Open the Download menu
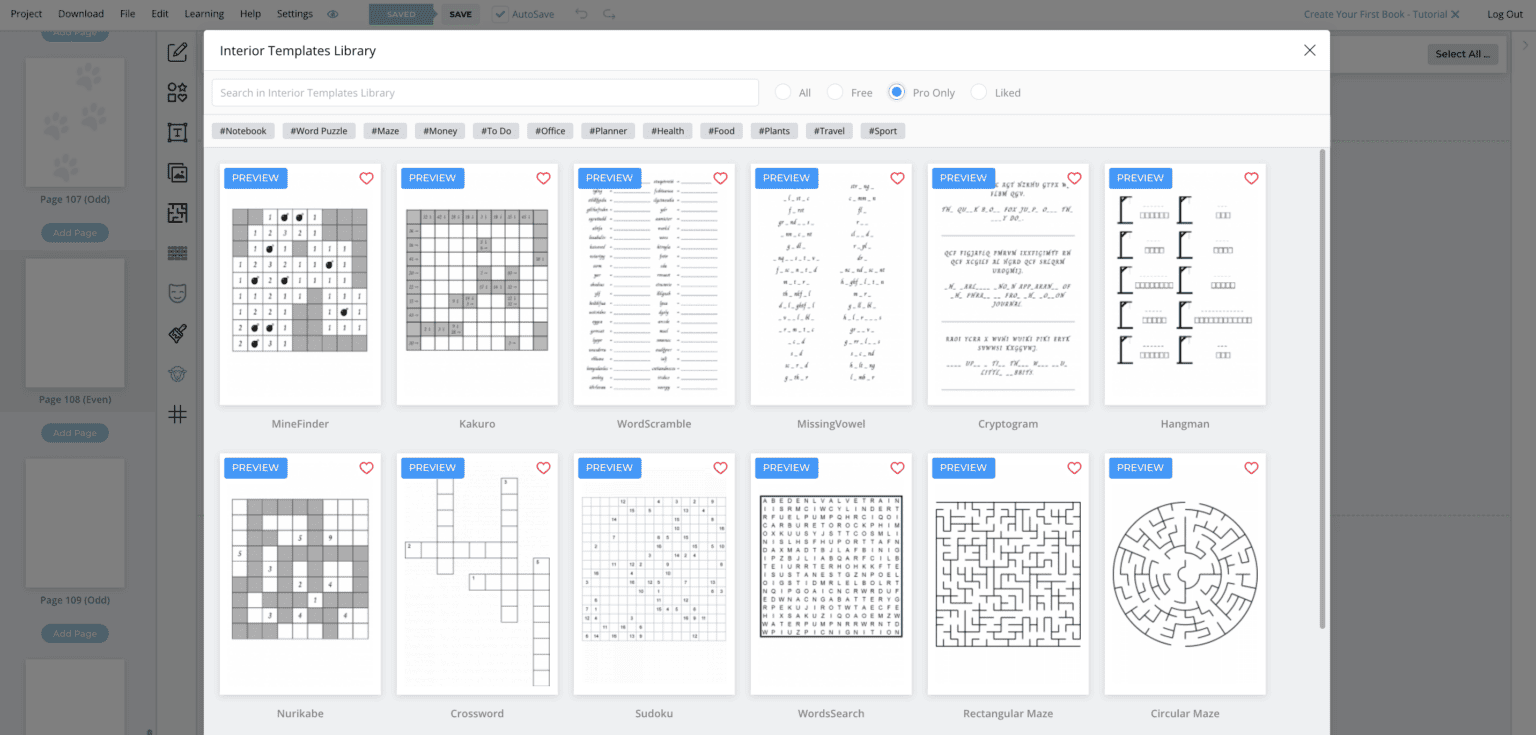Image resolution: width=1536 pixels, height=735 pixels. pos(81,14)
